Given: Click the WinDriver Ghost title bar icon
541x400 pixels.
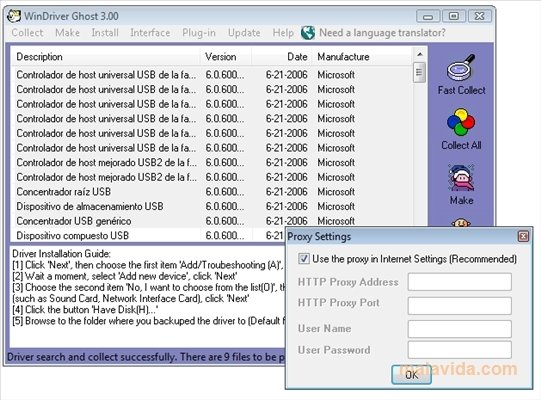Looking at the screenshot, I should 14,16.
